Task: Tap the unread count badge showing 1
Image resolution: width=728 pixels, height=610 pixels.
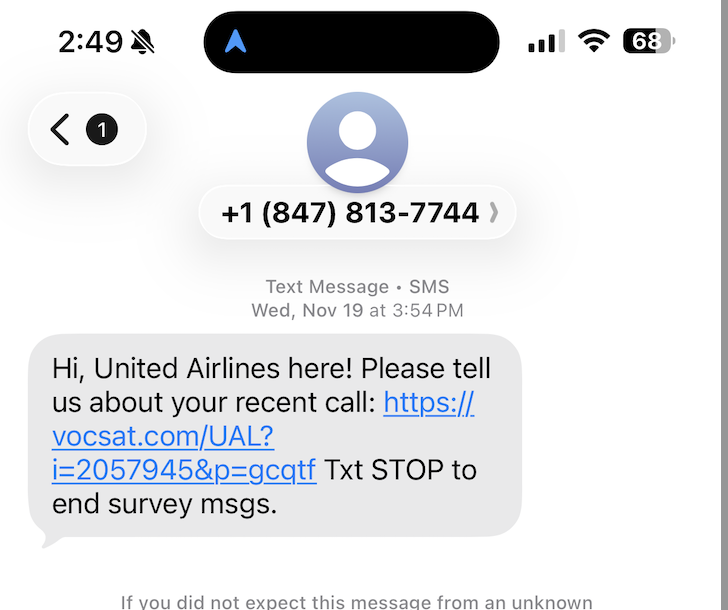Action: click(102, 129)
